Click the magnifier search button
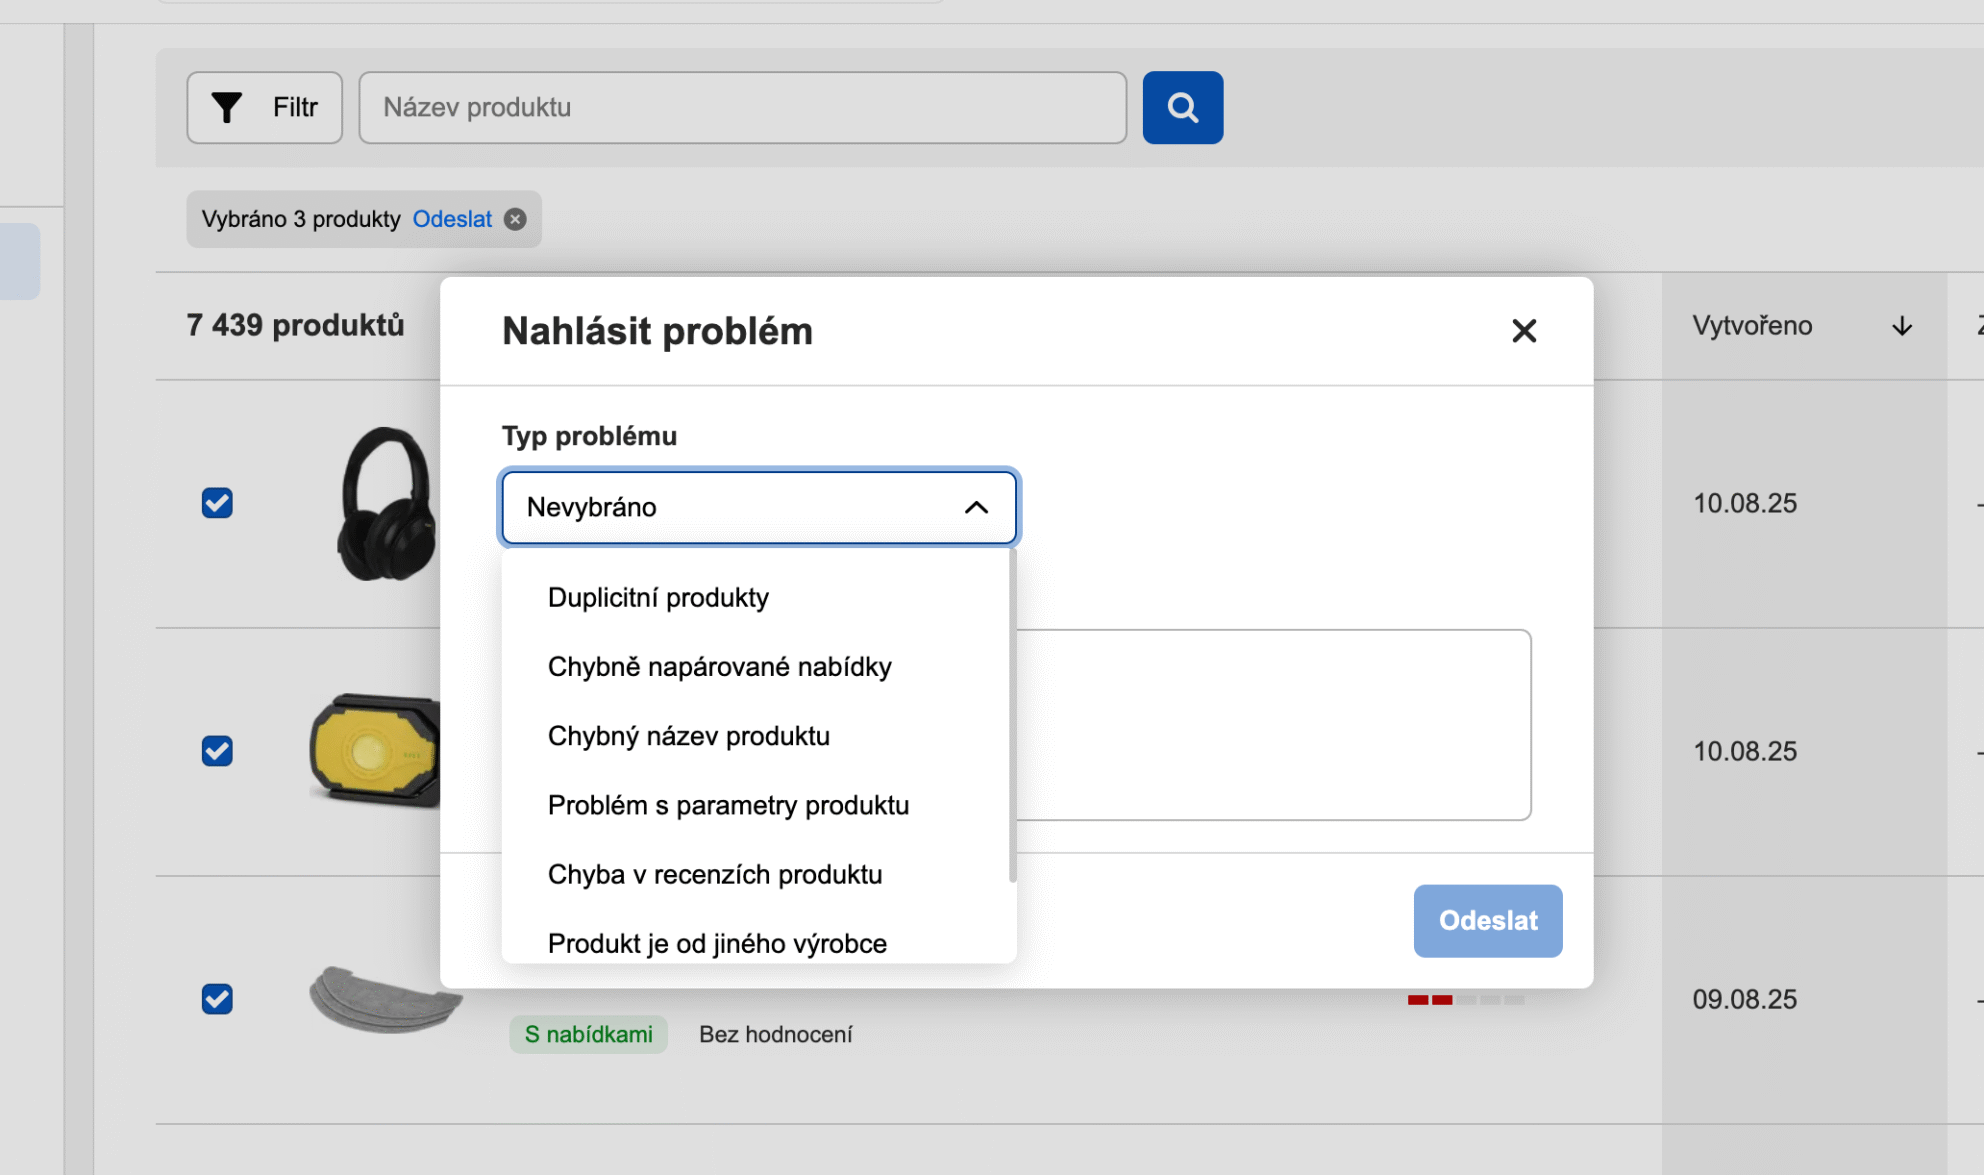This screenshot has width=1984, height=1175. coord(1182,107)
